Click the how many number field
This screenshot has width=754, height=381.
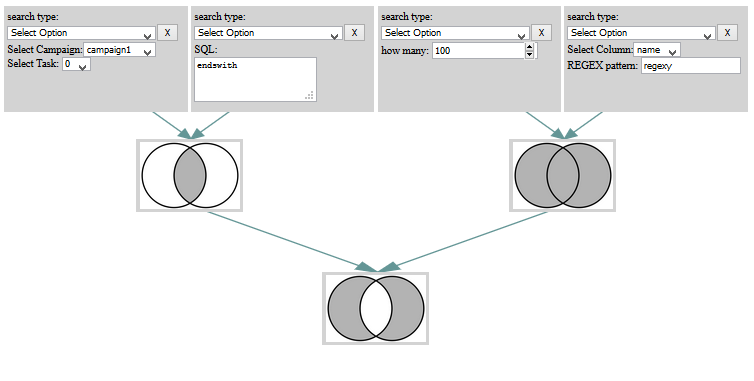tap(478, 51)
